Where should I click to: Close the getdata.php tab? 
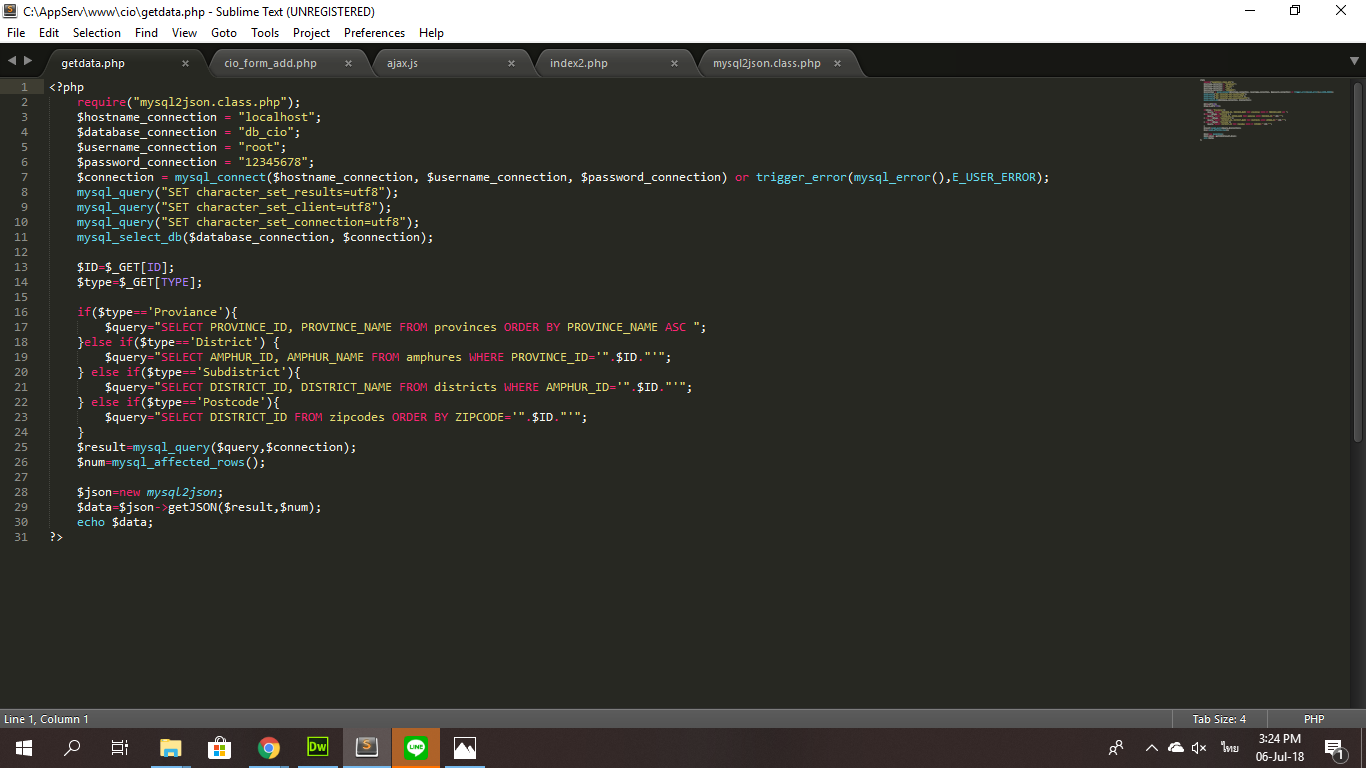185,63
